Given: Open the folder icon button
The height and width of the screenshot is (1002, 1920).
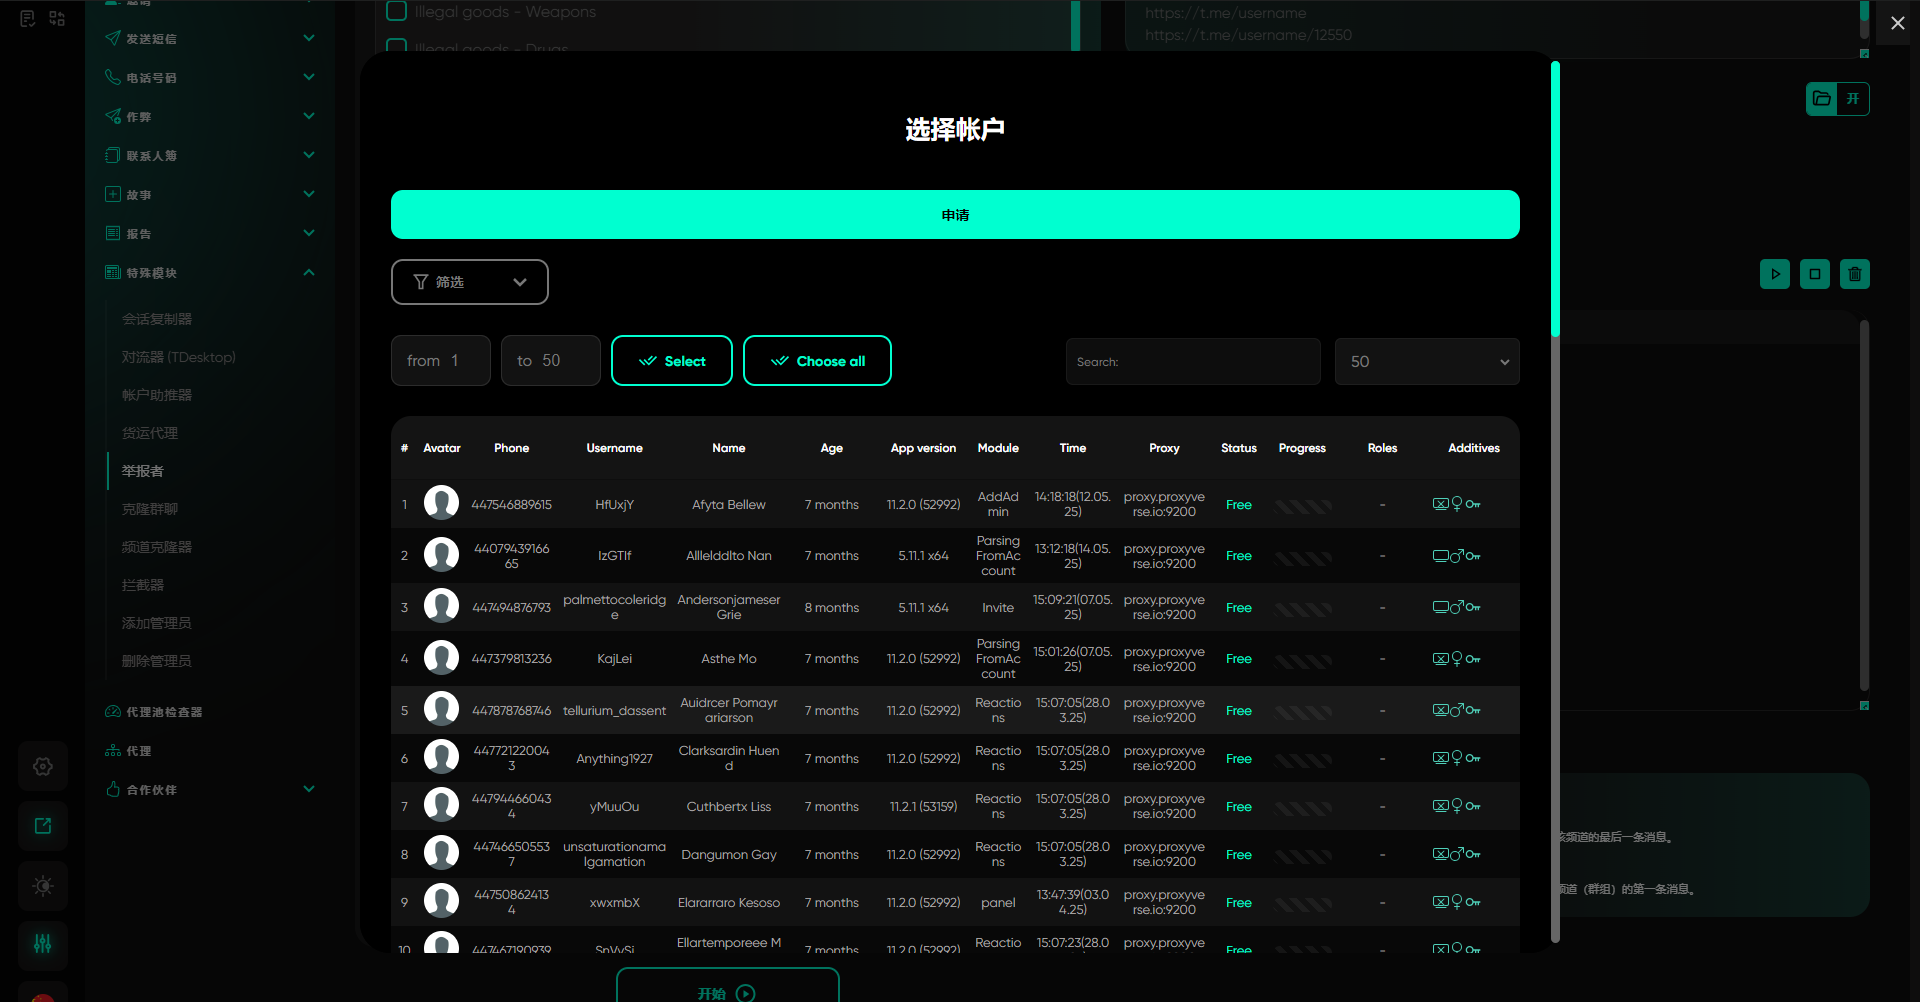Looking at the screenshot, I should click(1822, 99).
